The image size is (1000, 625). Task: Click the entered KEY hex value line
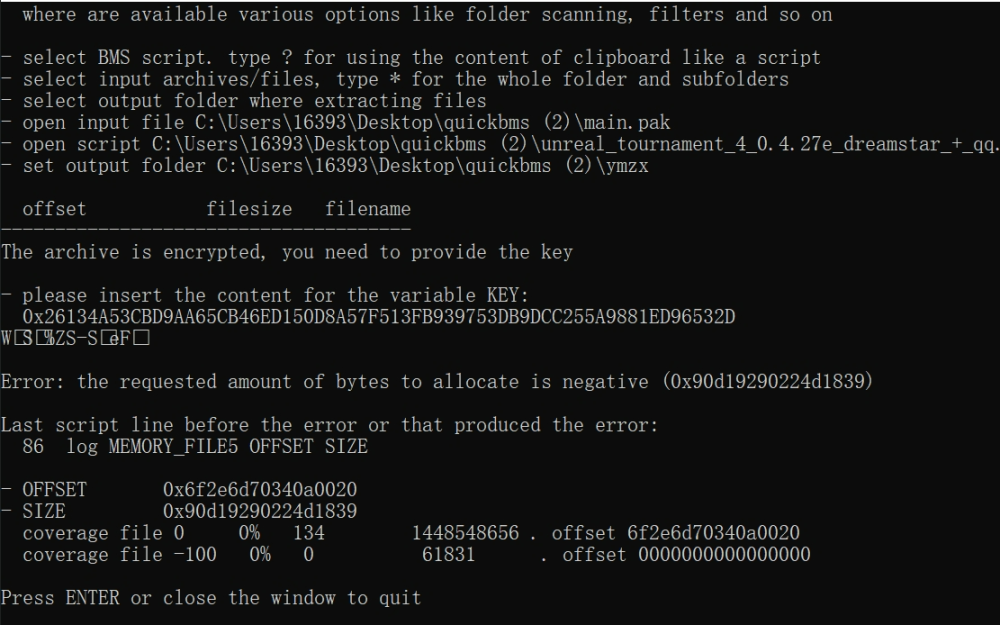[x=379, y=317]
